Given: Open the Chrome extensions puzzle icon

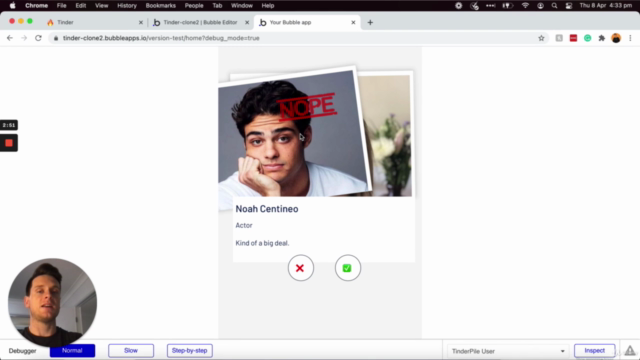Looking at the screenshot, I should 602,38.
